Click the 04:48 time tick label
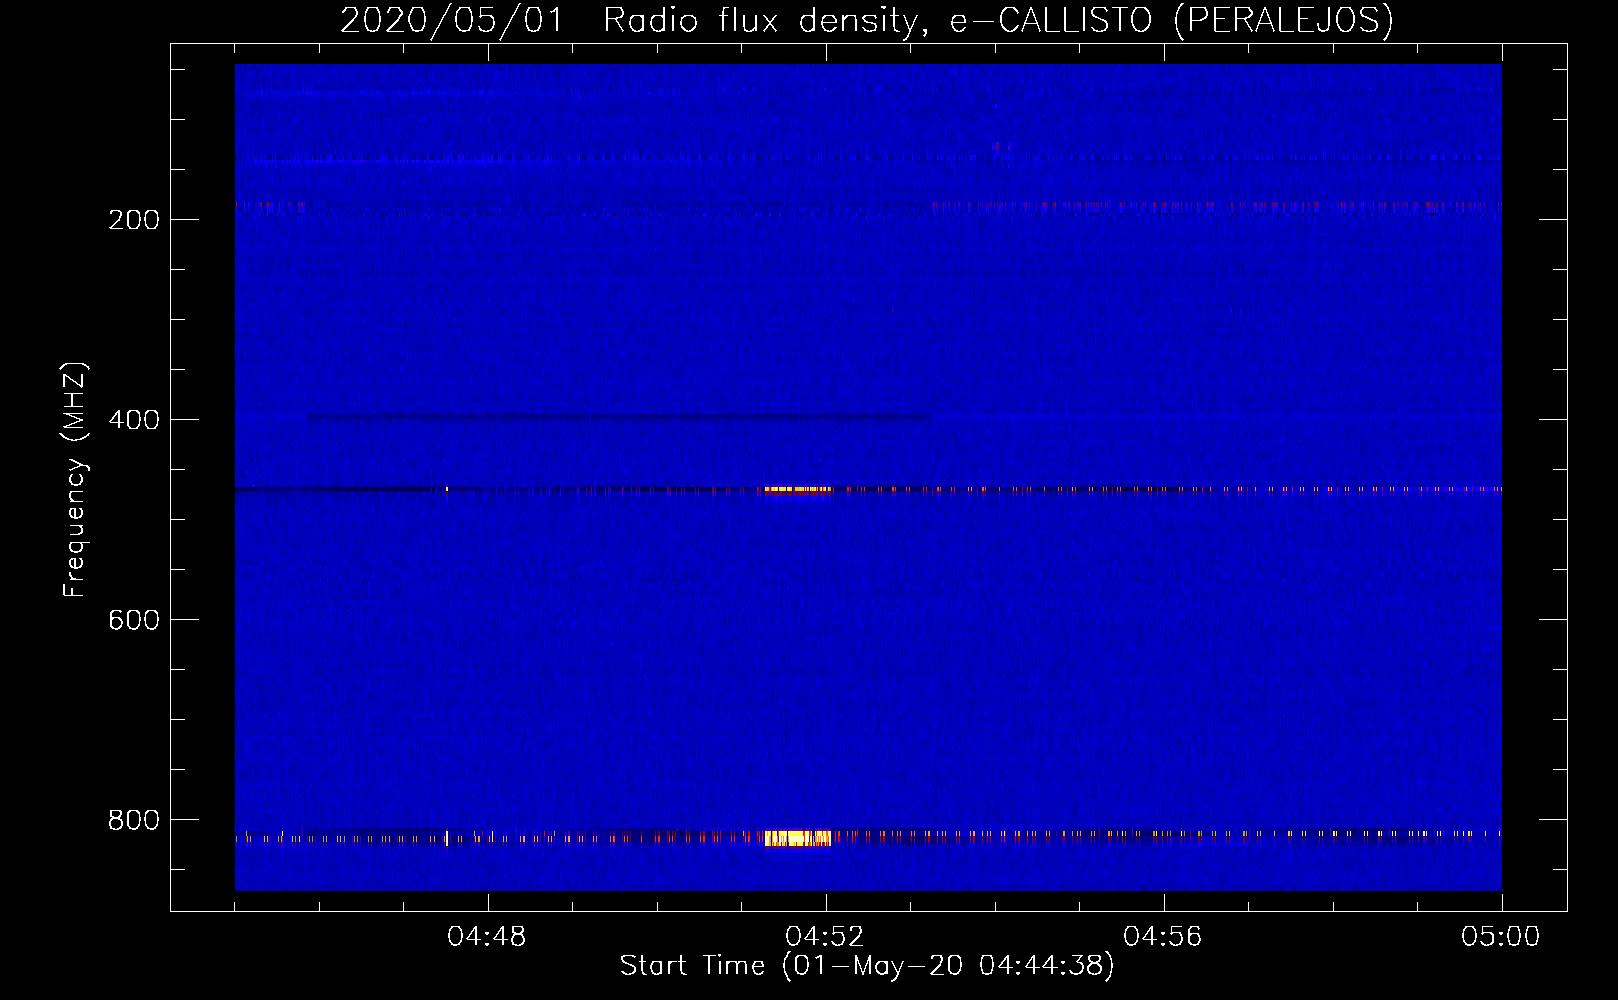Screen dimensions: 1618x1000 tap(487, 937)
